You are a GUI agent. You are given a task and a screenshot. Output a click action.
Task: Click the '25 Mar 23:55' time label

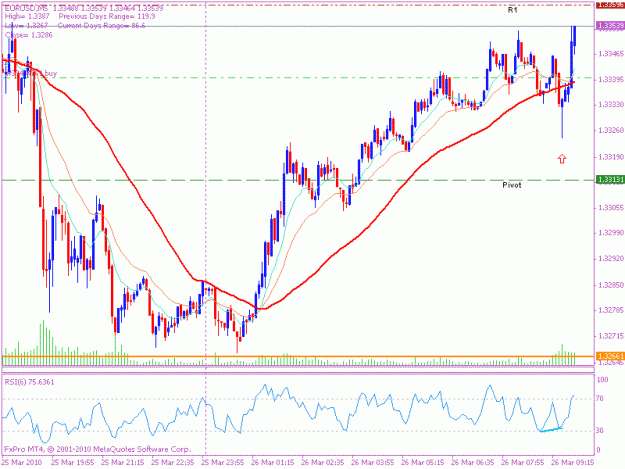[222, 463]
